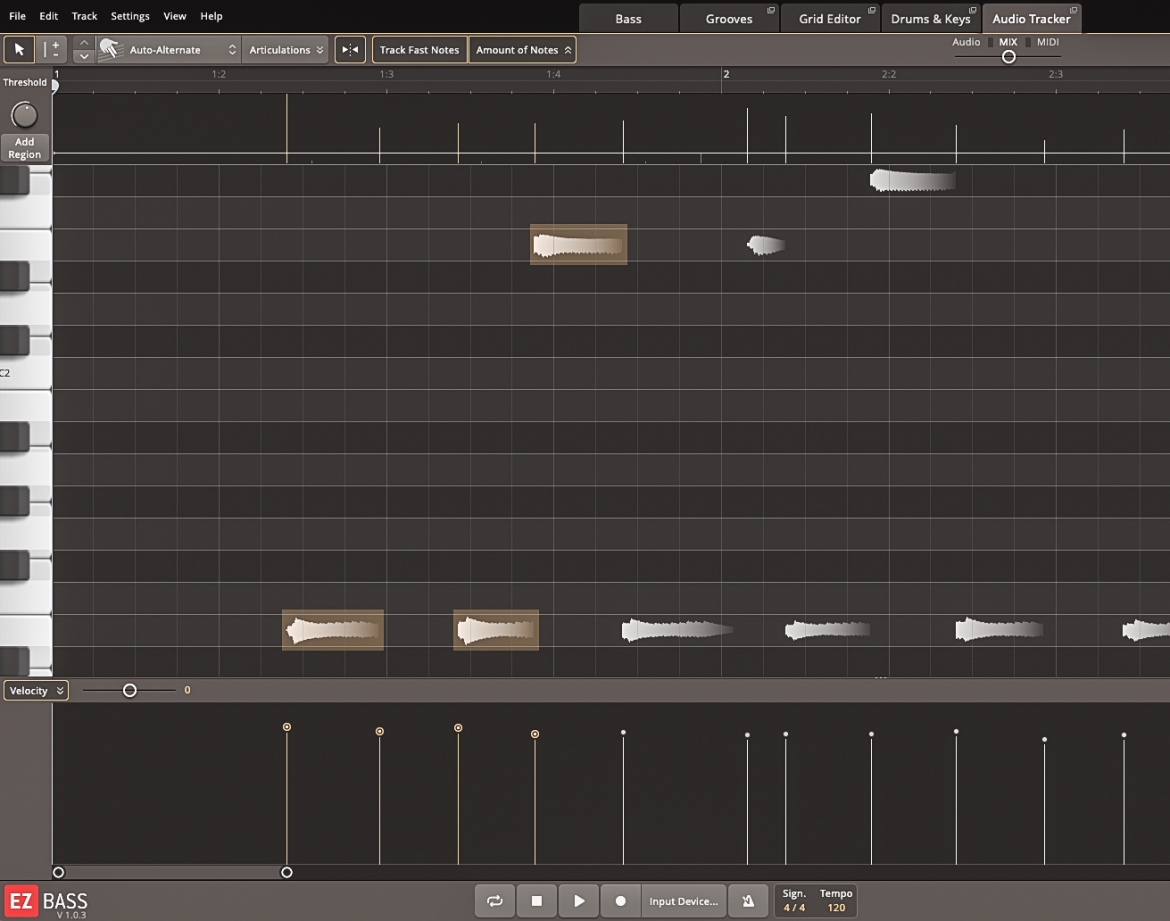
Task: Detach Grooves tab into separate window
Action: click(771, 10)
